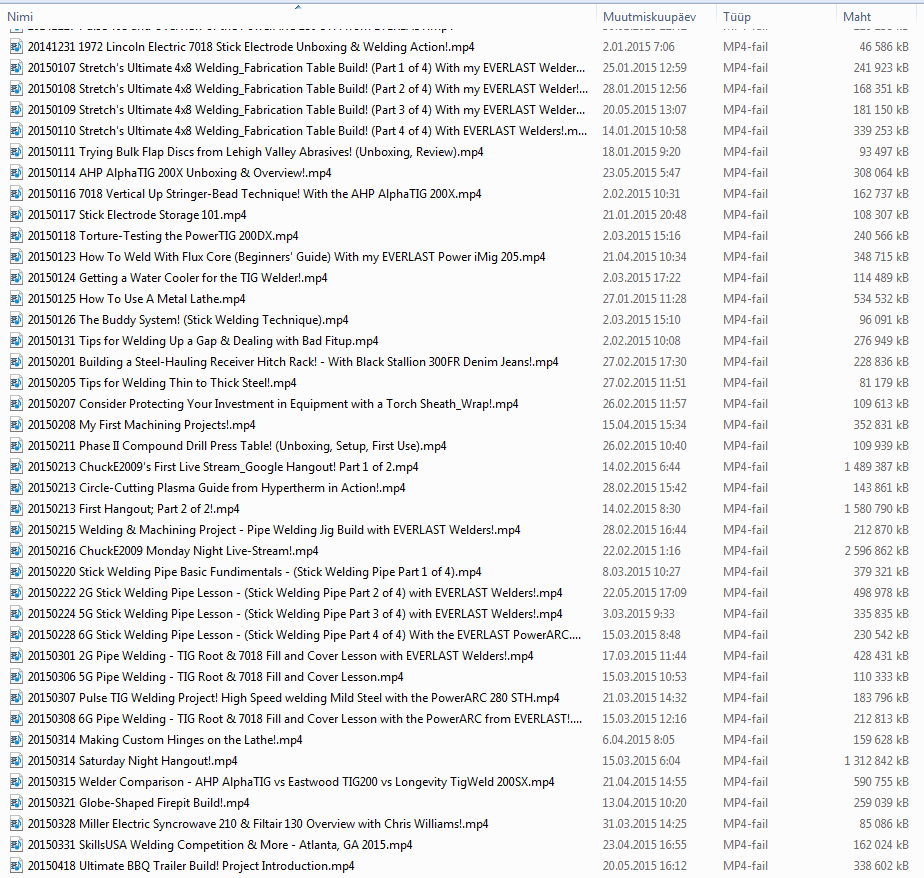Screen dimensions: 924x878
Task: Click date 2.01.2015 7:06
Action: tap(638, 47)
